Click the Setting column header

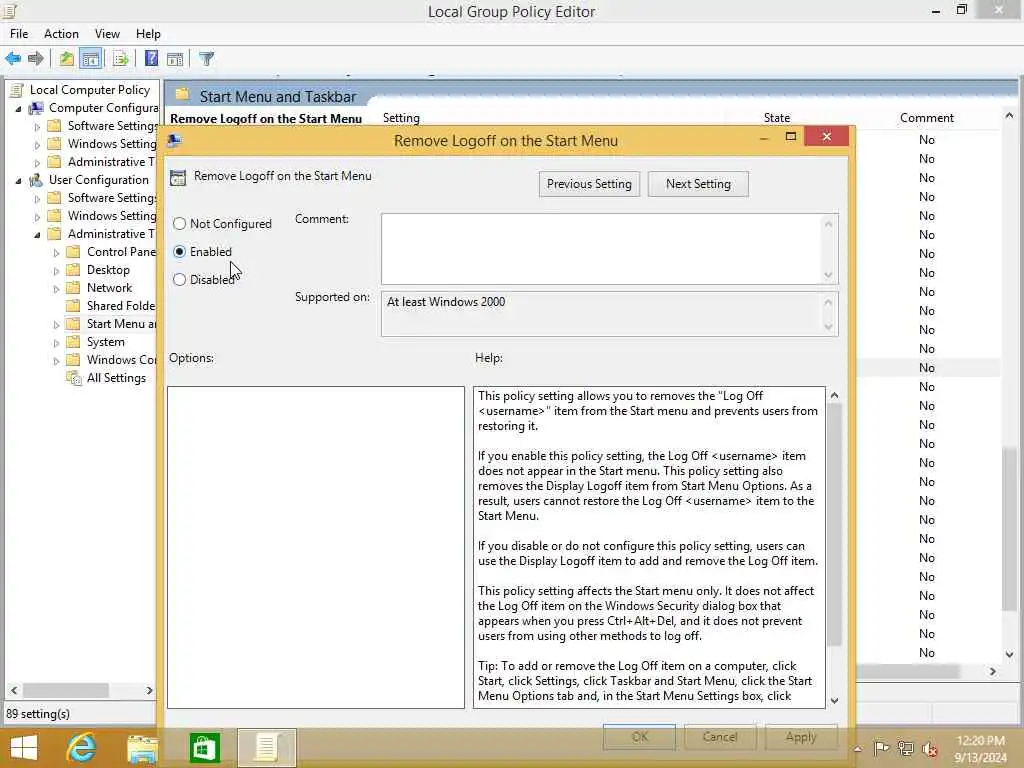pos(401,118)
